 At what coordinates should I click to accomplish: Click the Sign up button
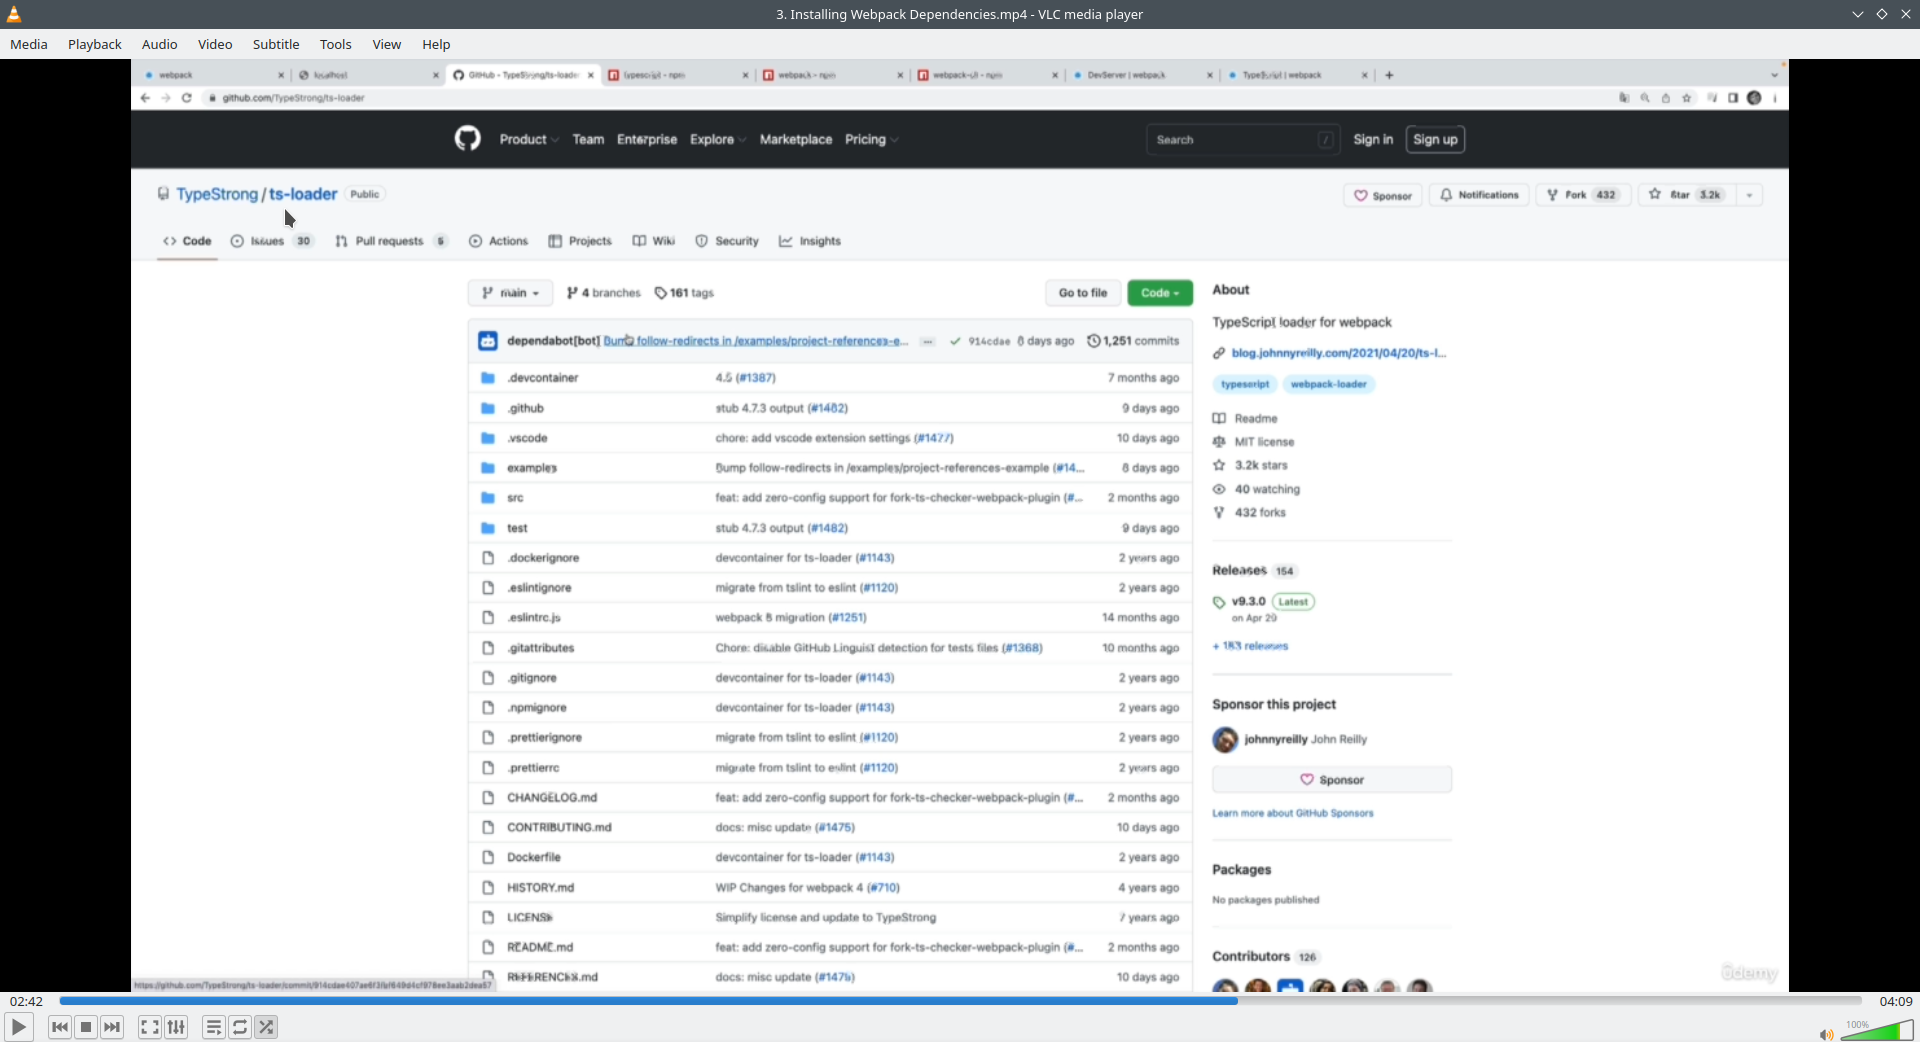[1435, 140]
